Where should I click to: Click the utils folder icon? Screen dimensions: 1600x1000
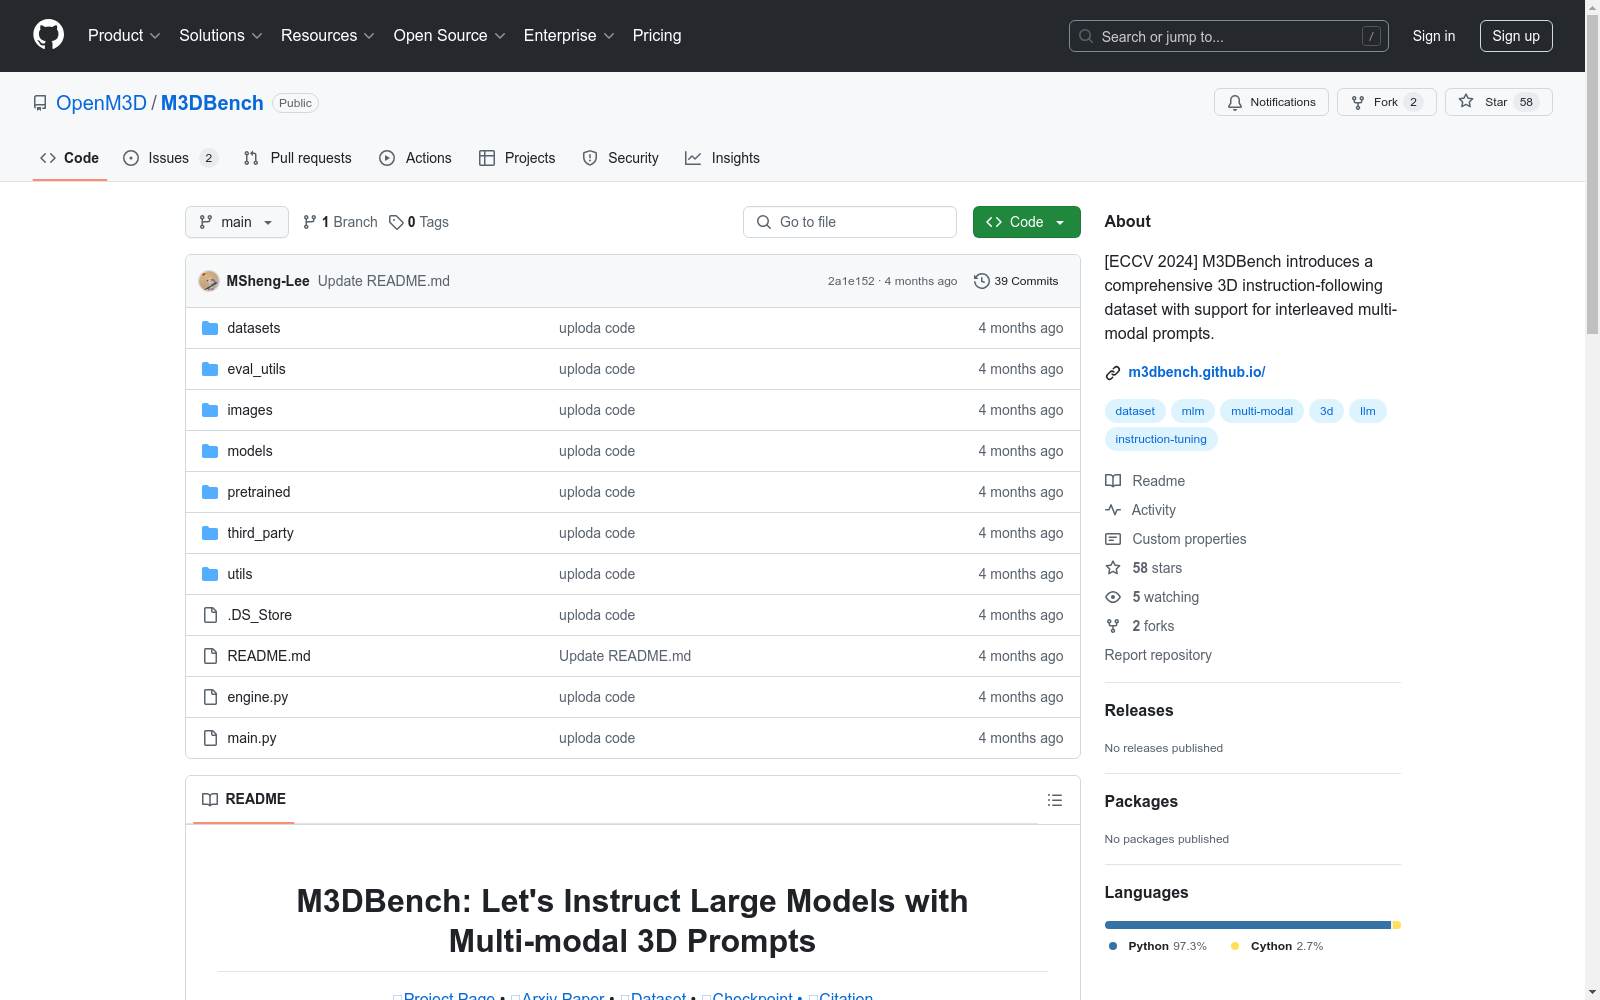point(210,574)
